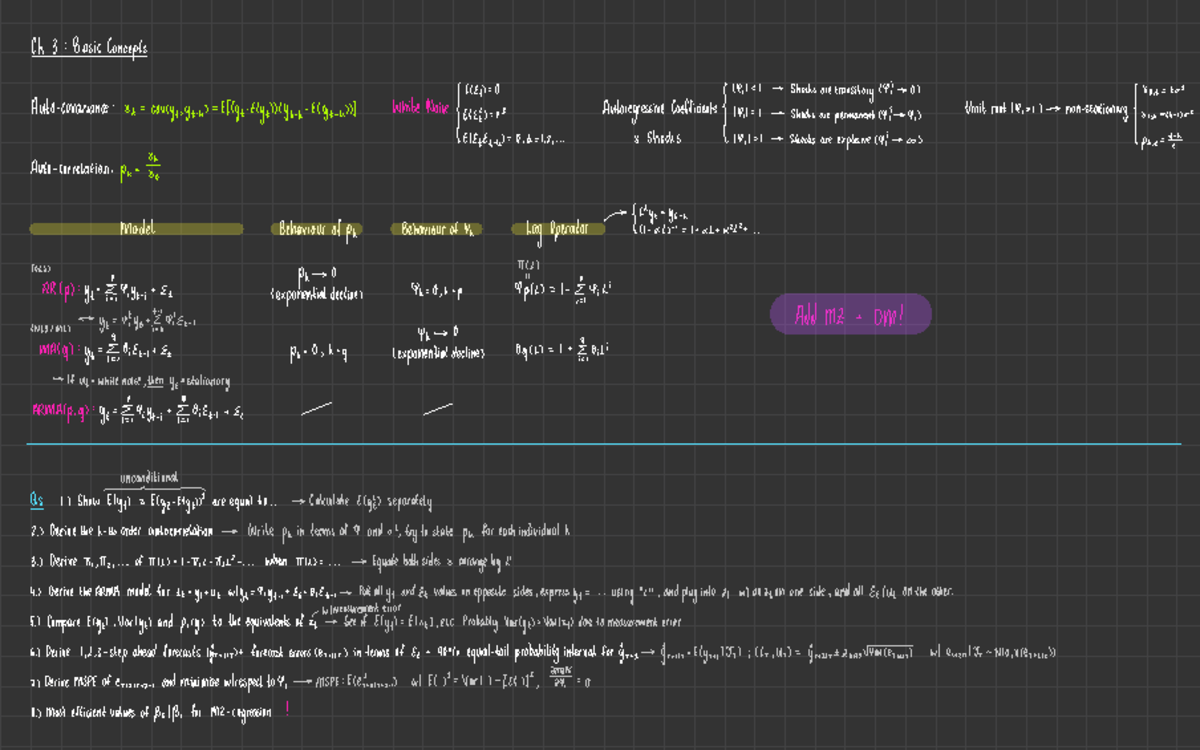This screenshot has width=1200, height=750.
Task: Click the highlighted "Model" column header
Action: [137, 228]
